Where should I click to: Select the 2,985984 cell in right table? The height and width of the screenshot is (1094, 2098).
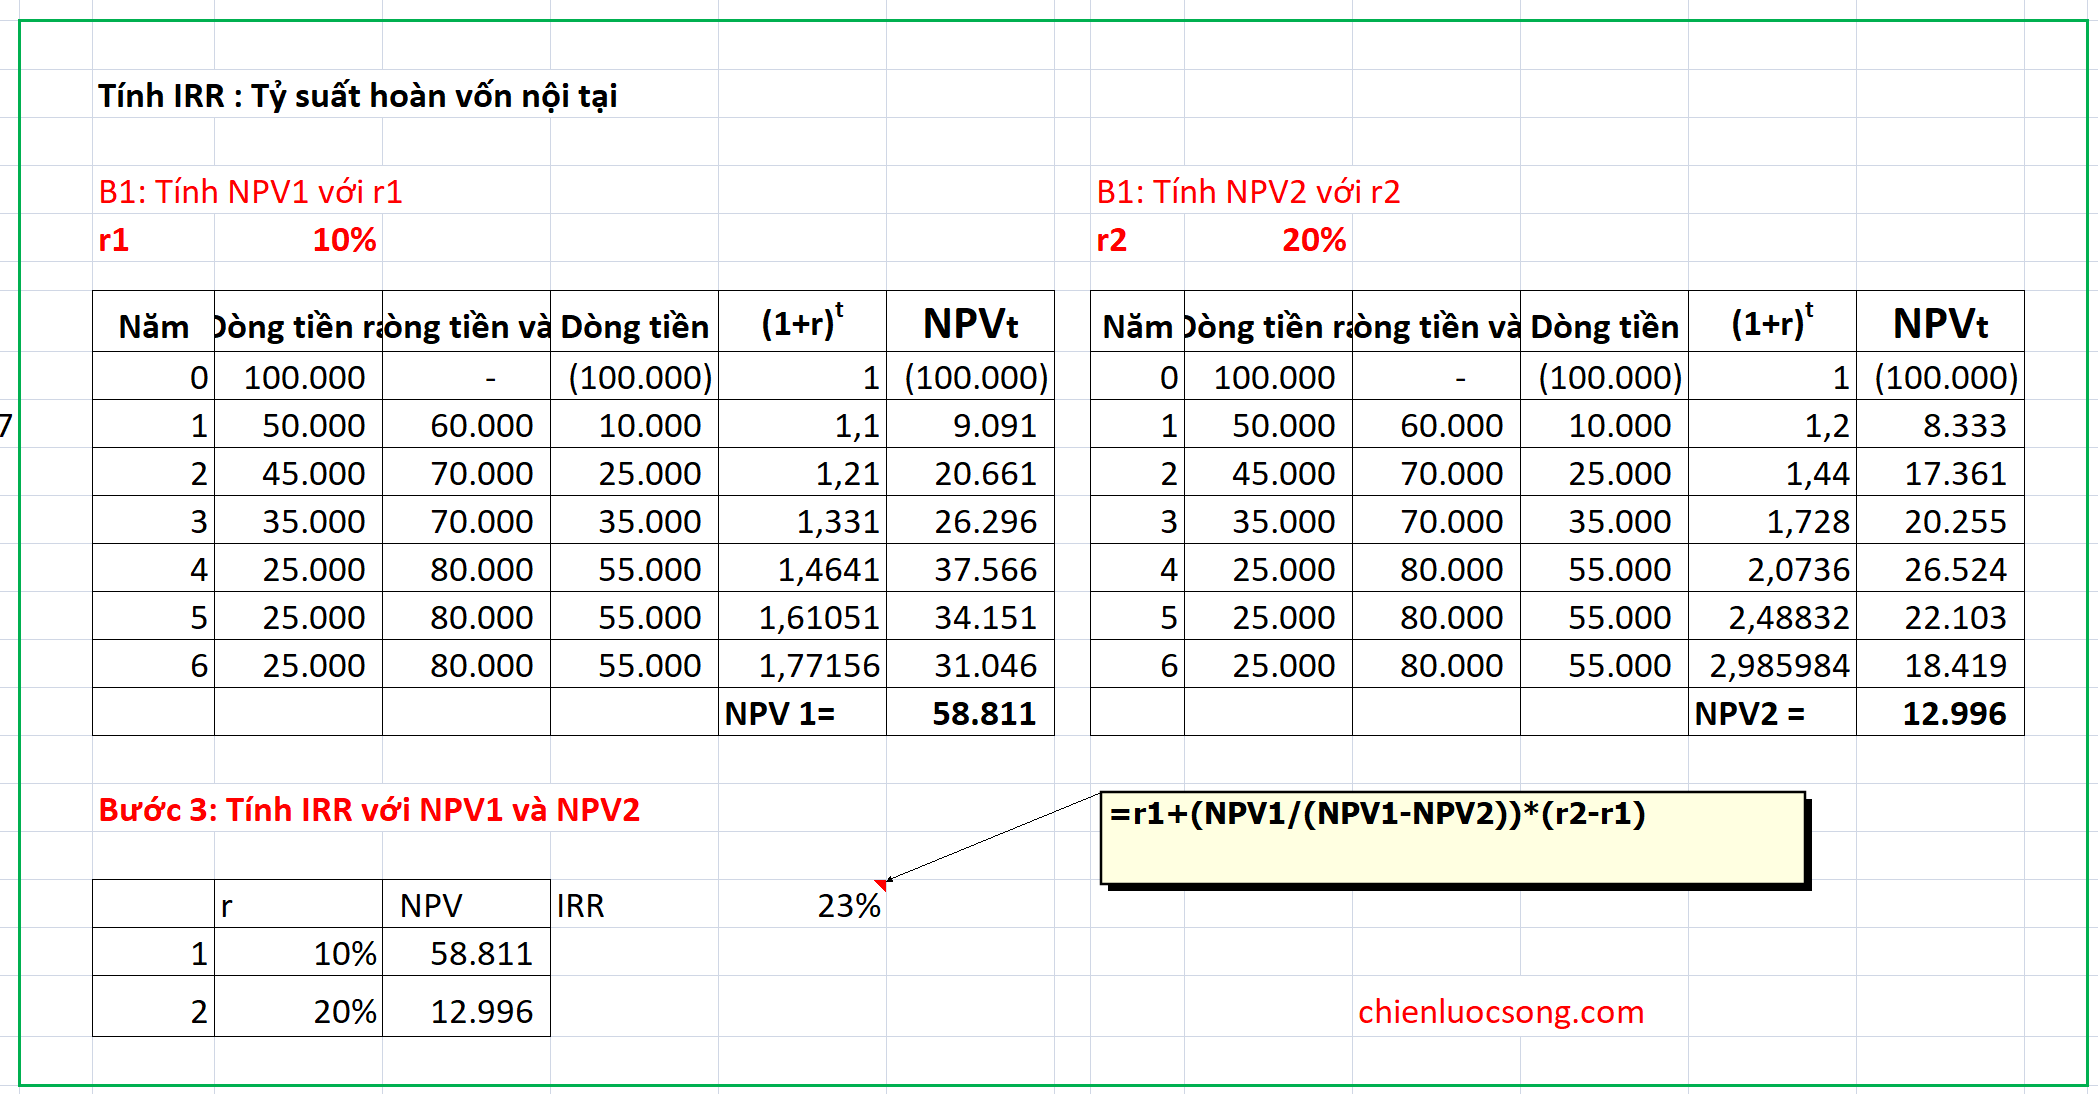coord(1780,665)
